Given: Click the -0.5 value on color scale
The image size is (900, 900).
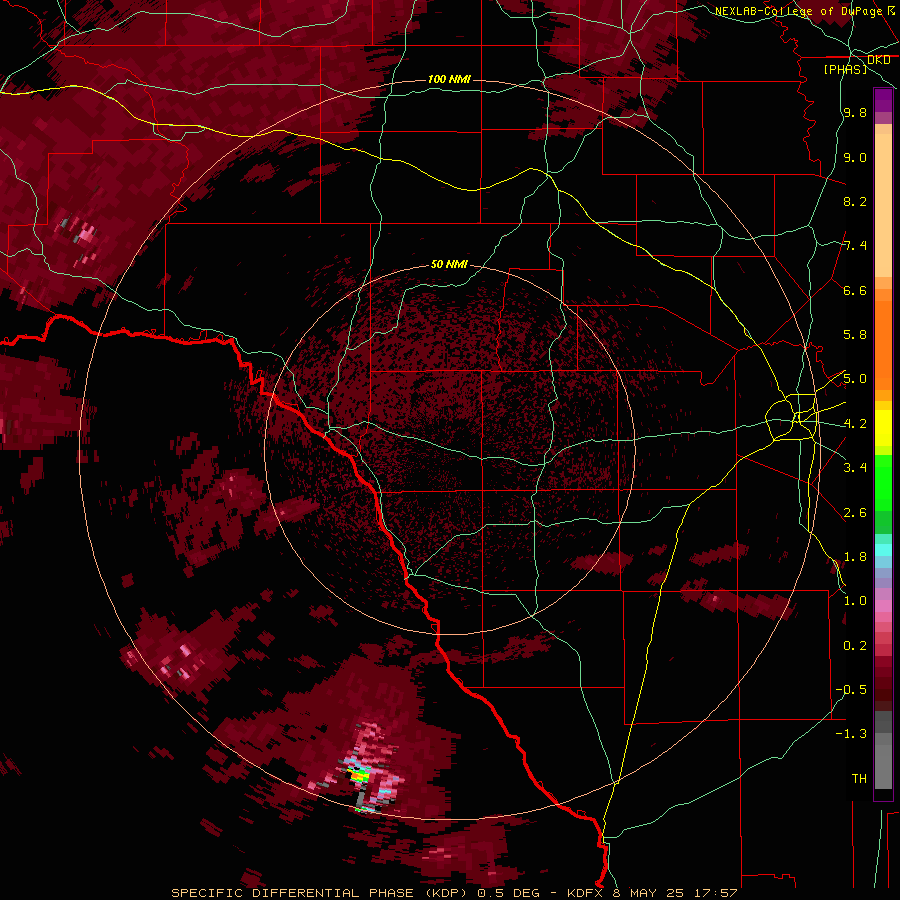Looking at the screenshot, I should [852, 689].
